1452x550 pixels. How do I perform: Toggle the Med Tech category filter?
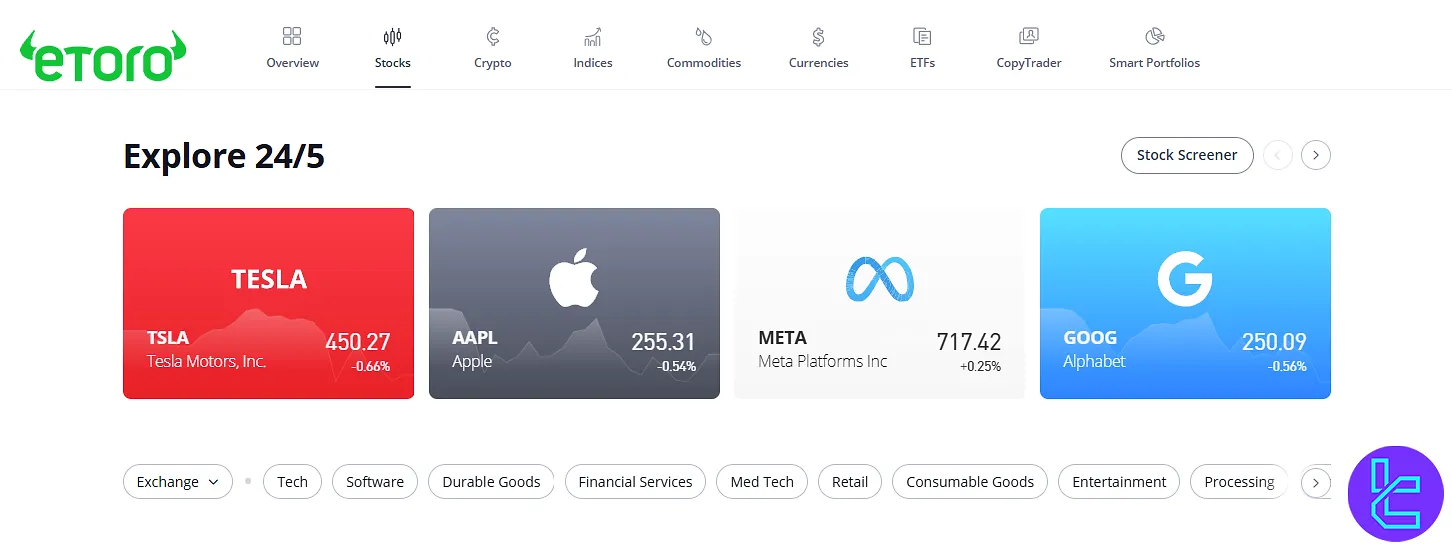click(x=762, y=482)
